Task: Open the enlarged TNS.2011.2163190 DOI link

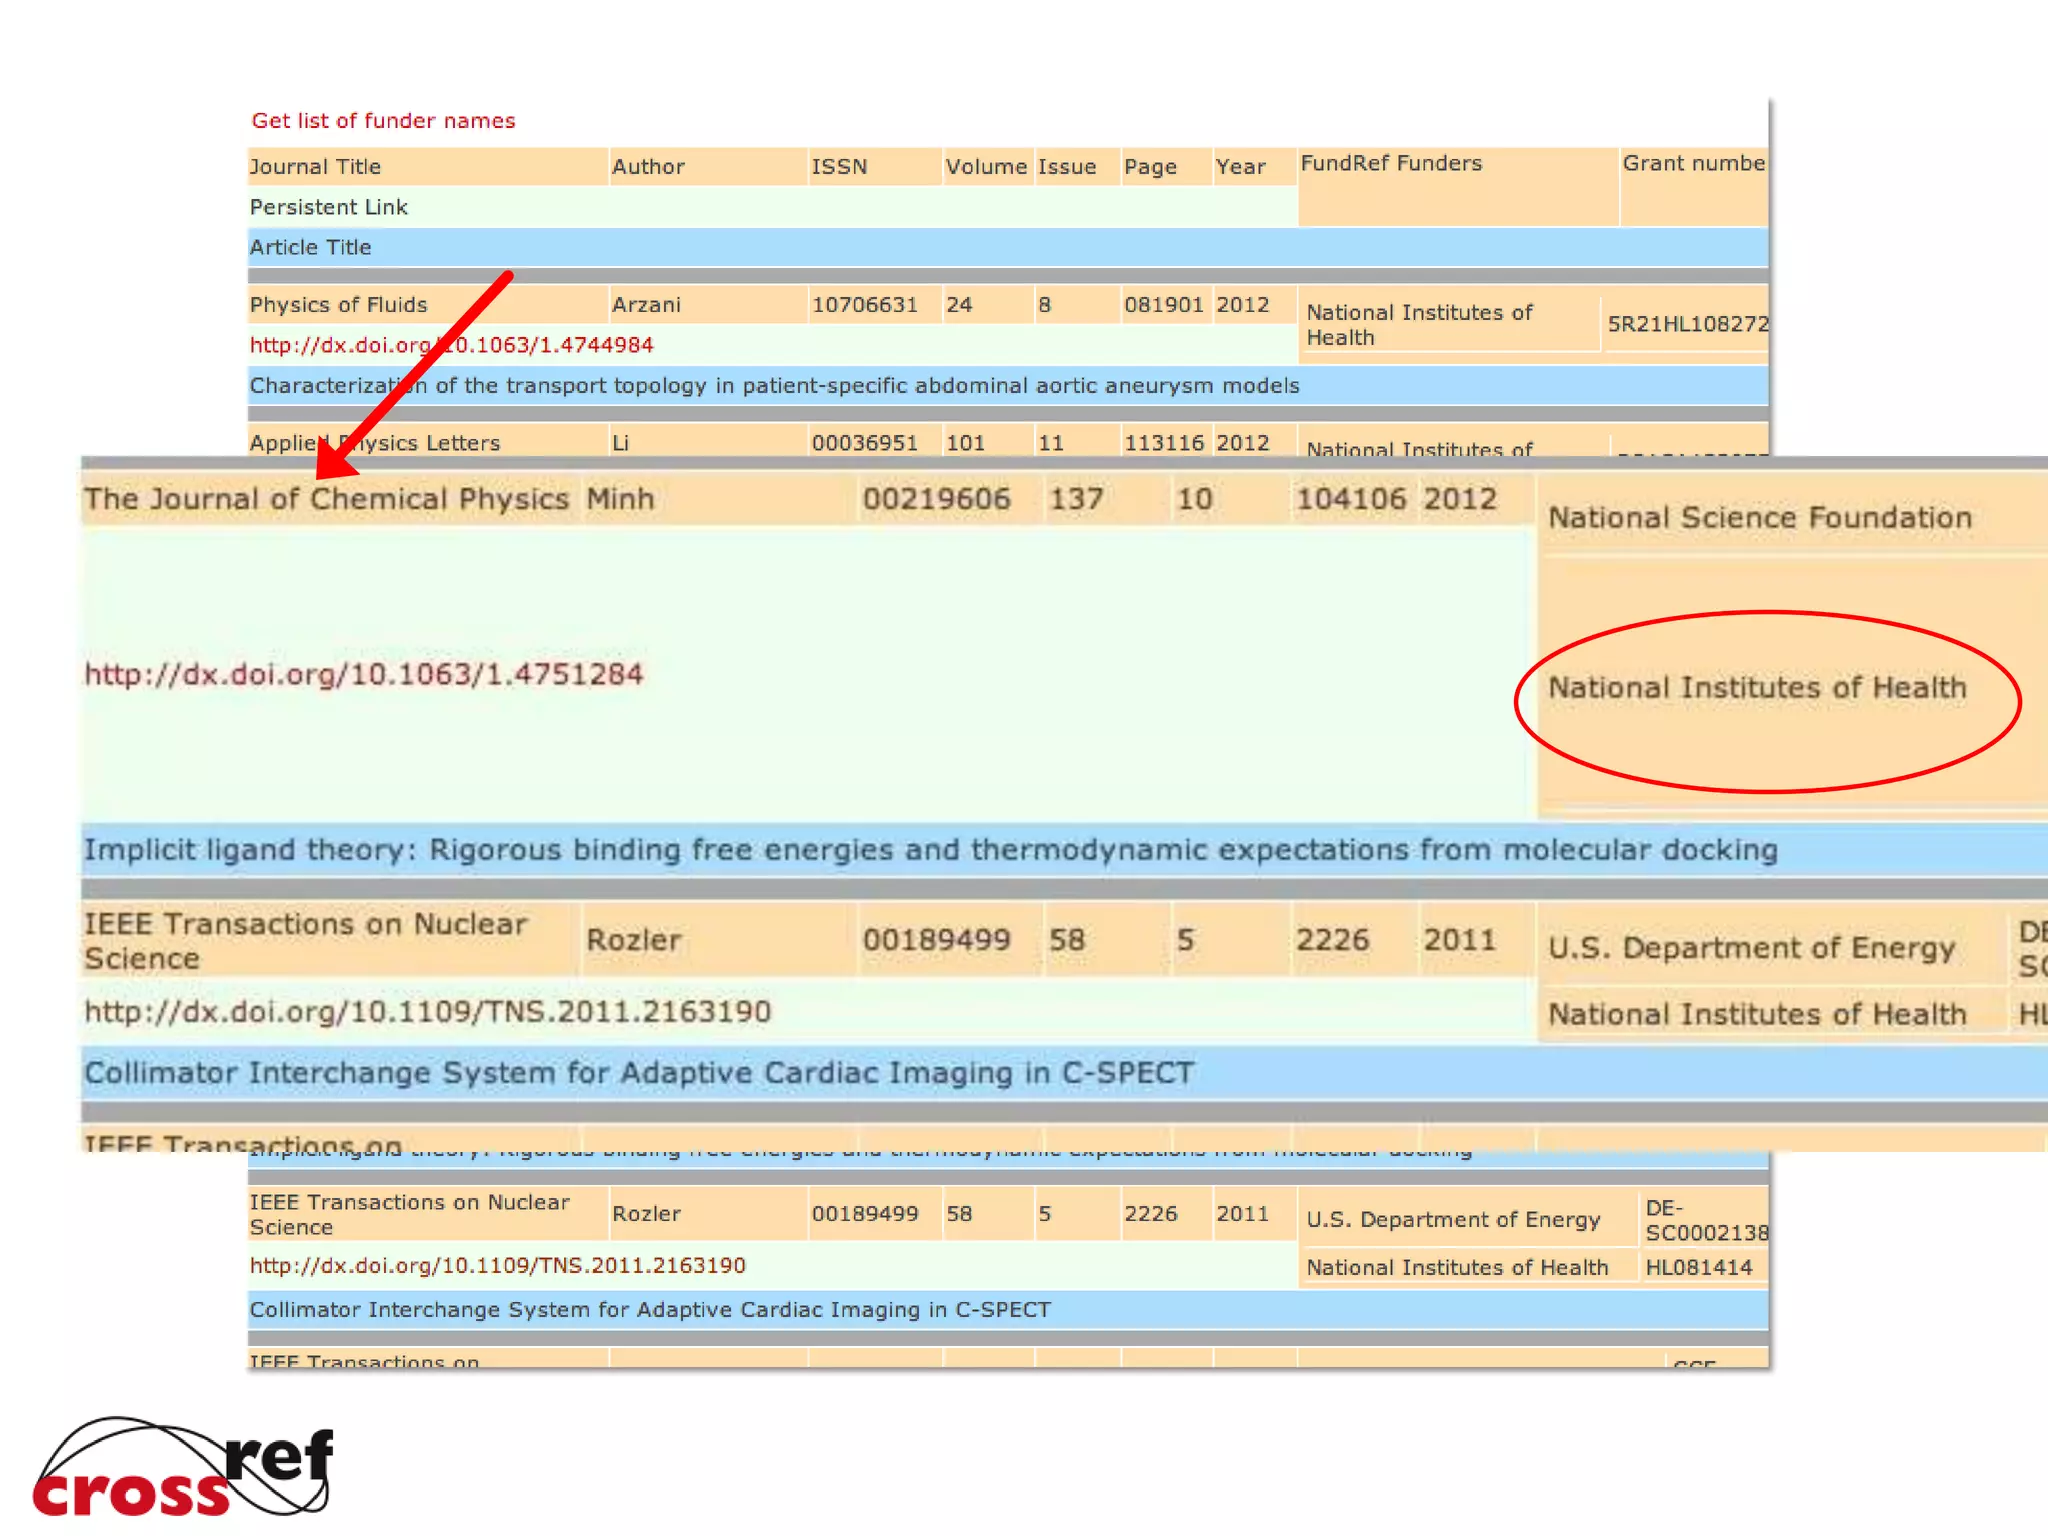Action: [x=427, y=1012]
